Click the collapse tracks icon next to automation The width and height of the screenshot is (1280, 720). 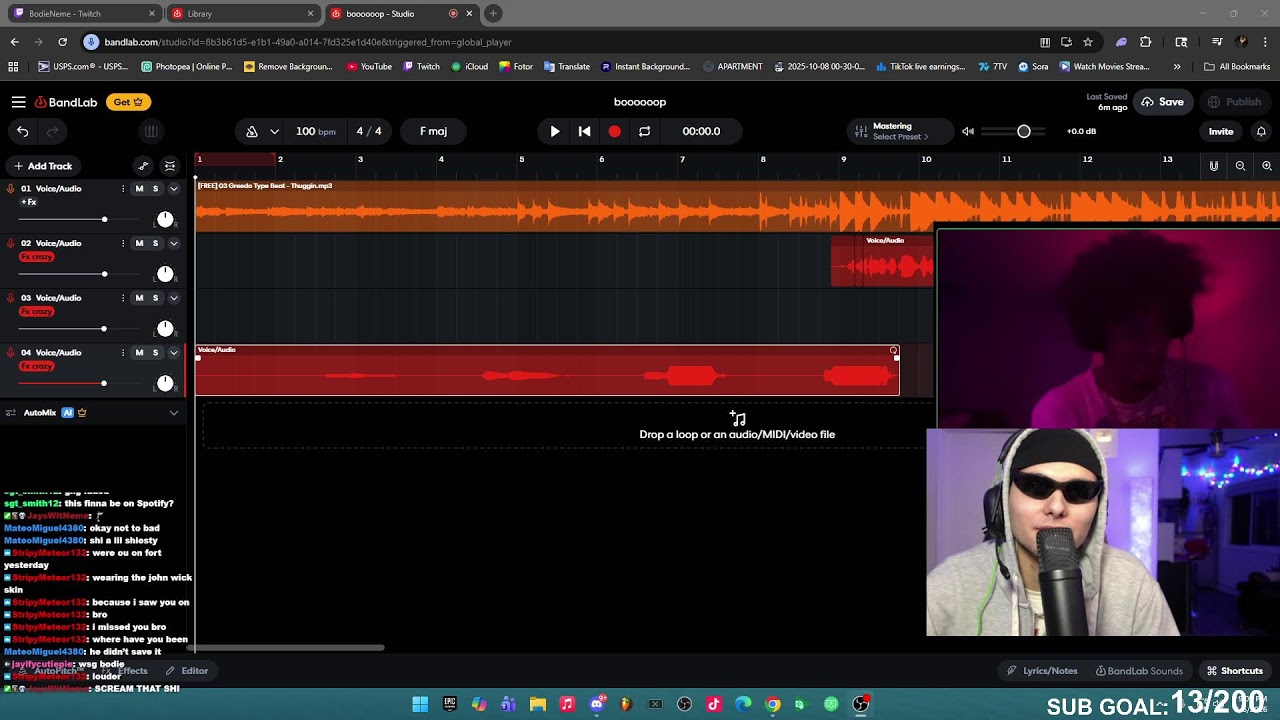click(x=170, y=166)
